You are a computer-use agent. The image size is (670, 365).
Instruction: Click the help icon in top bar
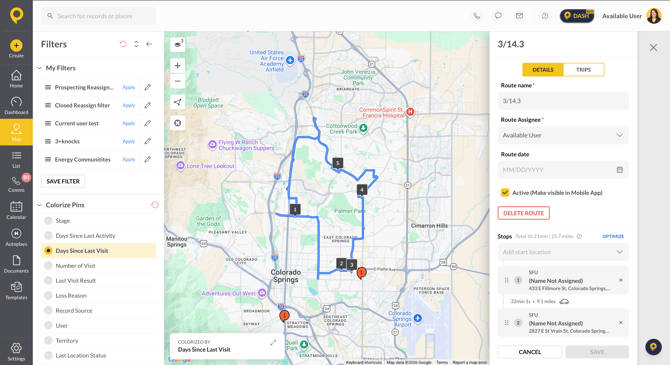545,16
